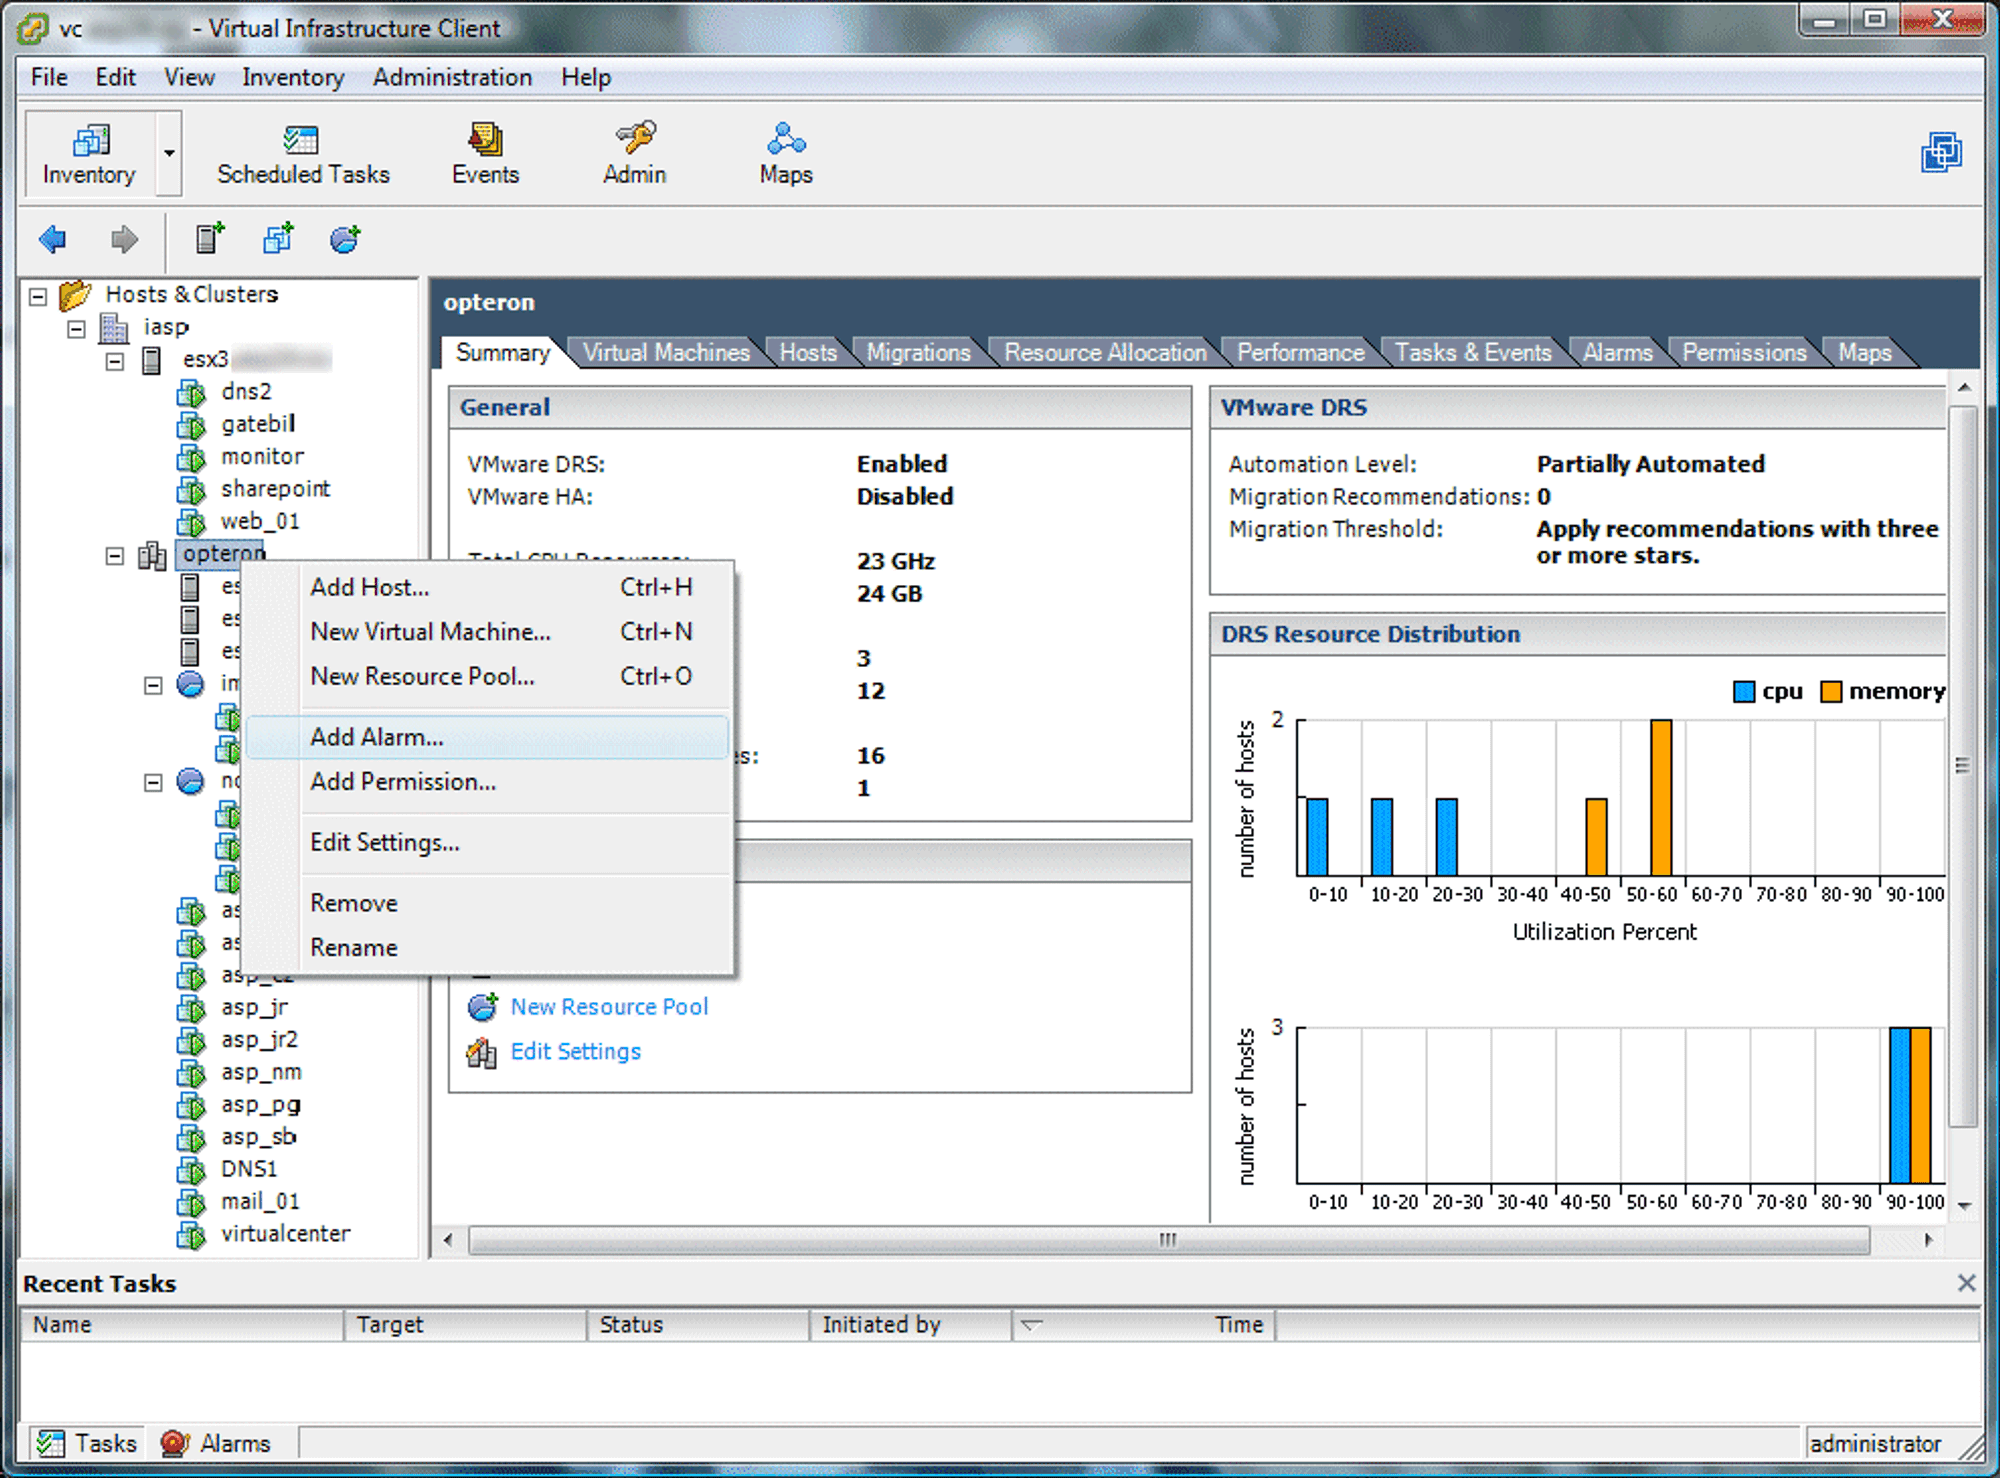2000x1478 pixels.
Task: Select the asp_sb virtual machine
Action: tap(258, 1137)
